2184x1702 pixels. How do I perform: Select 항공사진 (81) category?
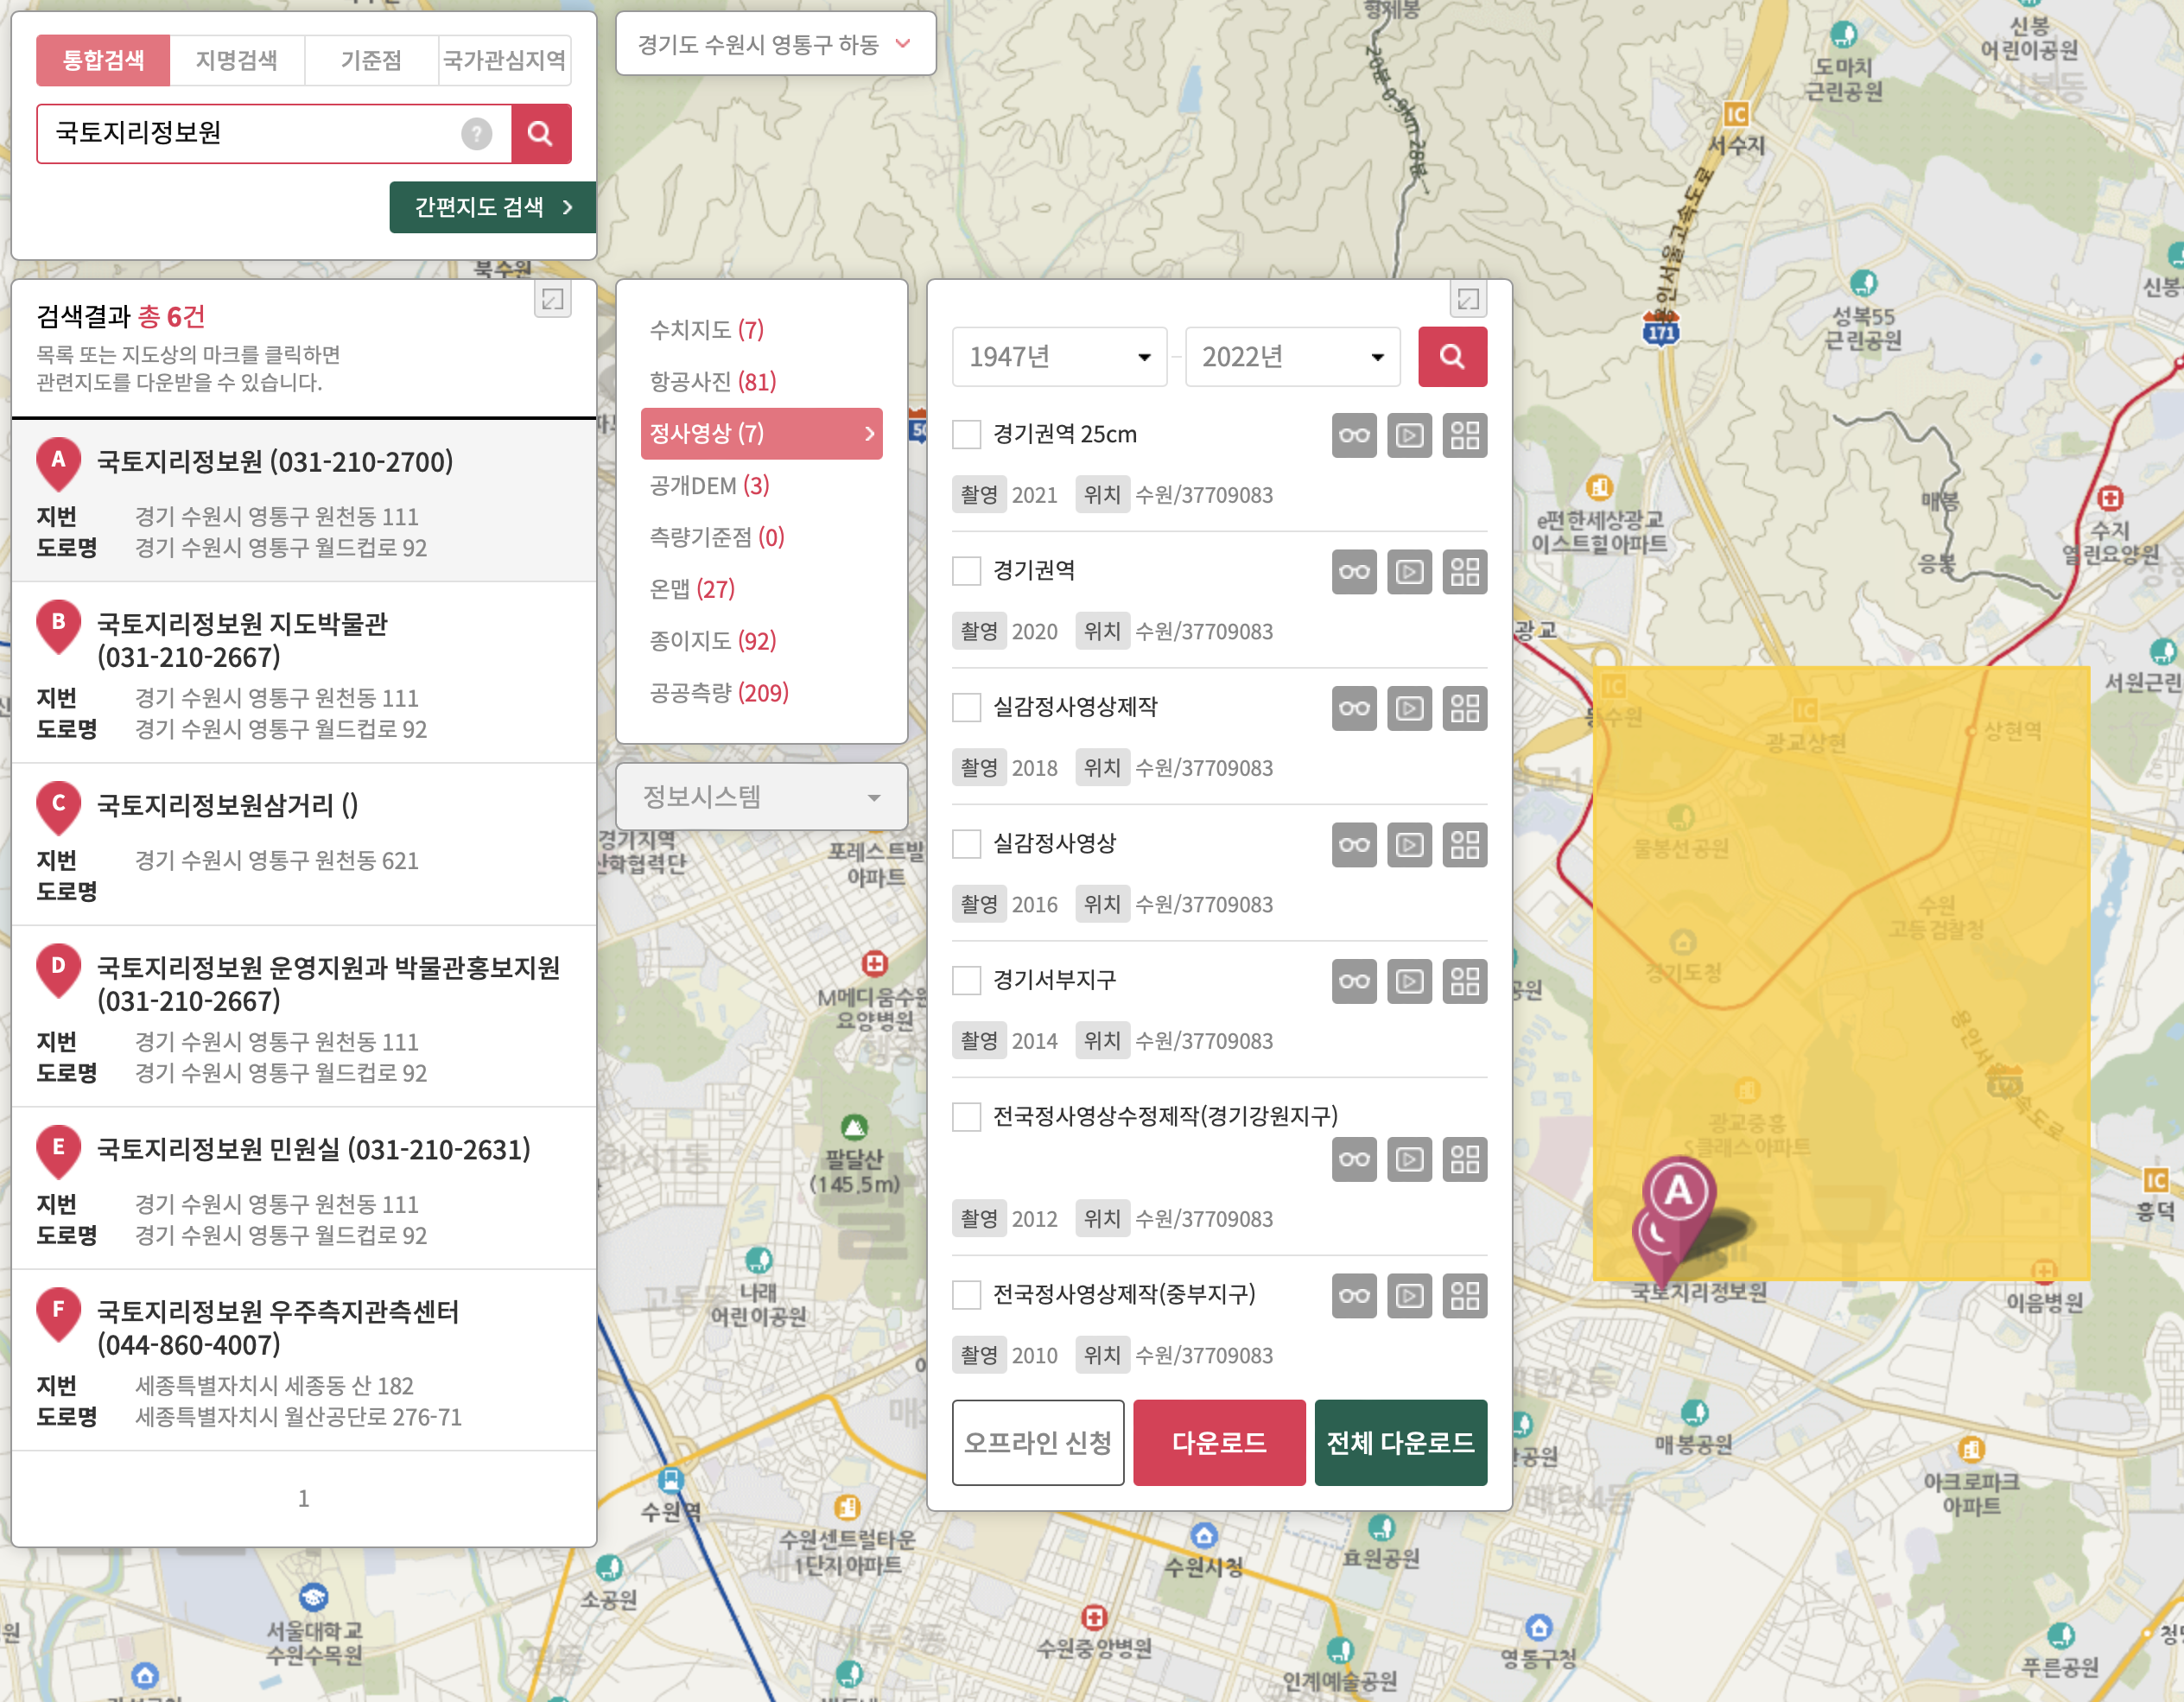tap(712, 381)
